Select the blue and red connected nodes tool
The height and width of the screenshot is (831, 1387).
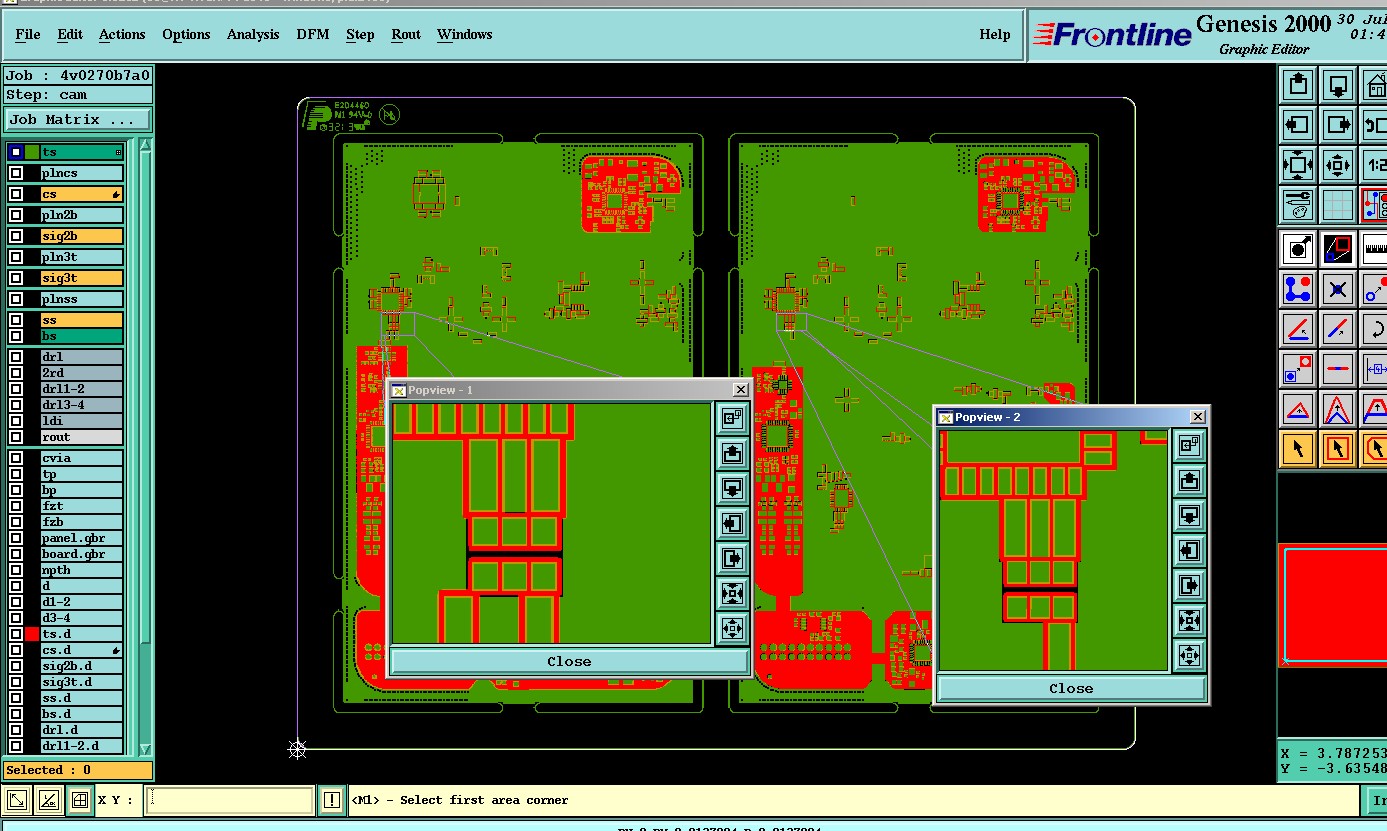[1298, 289]
